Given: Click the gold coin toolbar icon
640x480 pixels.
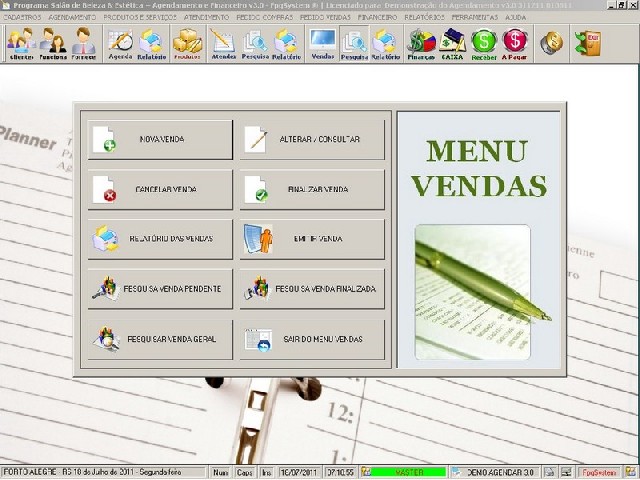Looking at the screenshot, I should click(x=551, y=43).
